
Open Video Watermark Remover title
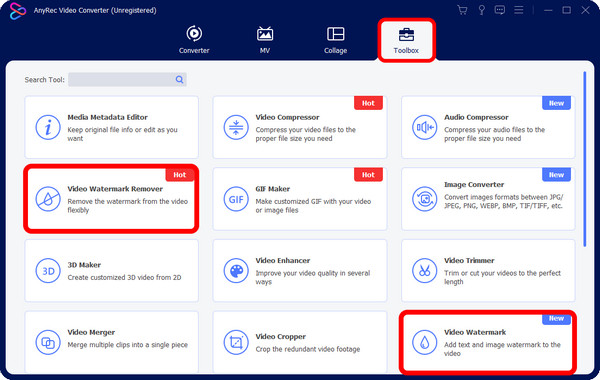click(x=115, y=189)
